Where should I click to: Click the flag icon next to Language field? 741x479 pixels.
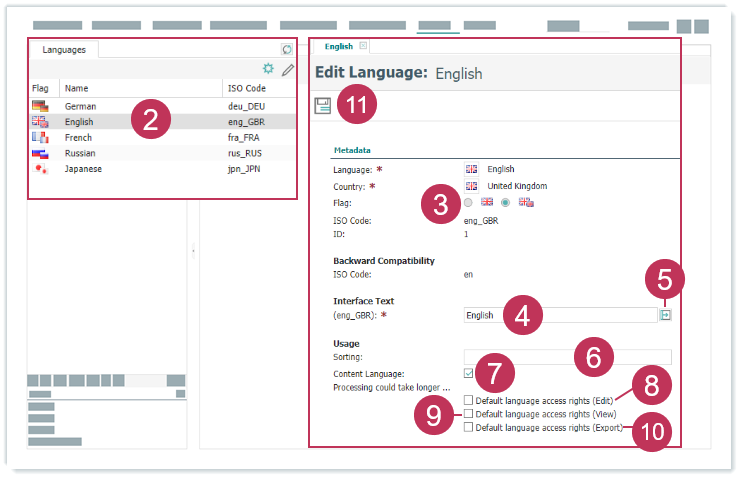[x=472, y=169]
